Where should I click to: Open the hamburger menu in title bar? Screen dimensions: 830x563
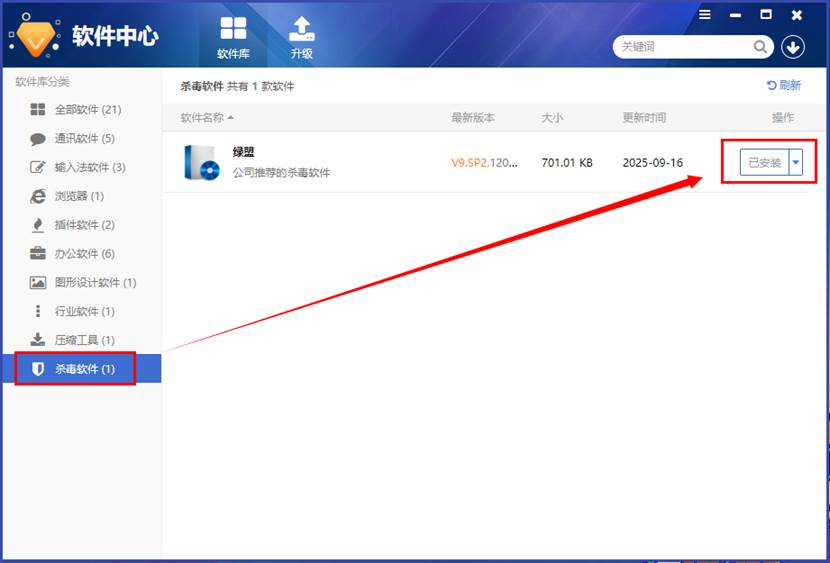pyautogui.click(x=705, y=15)
